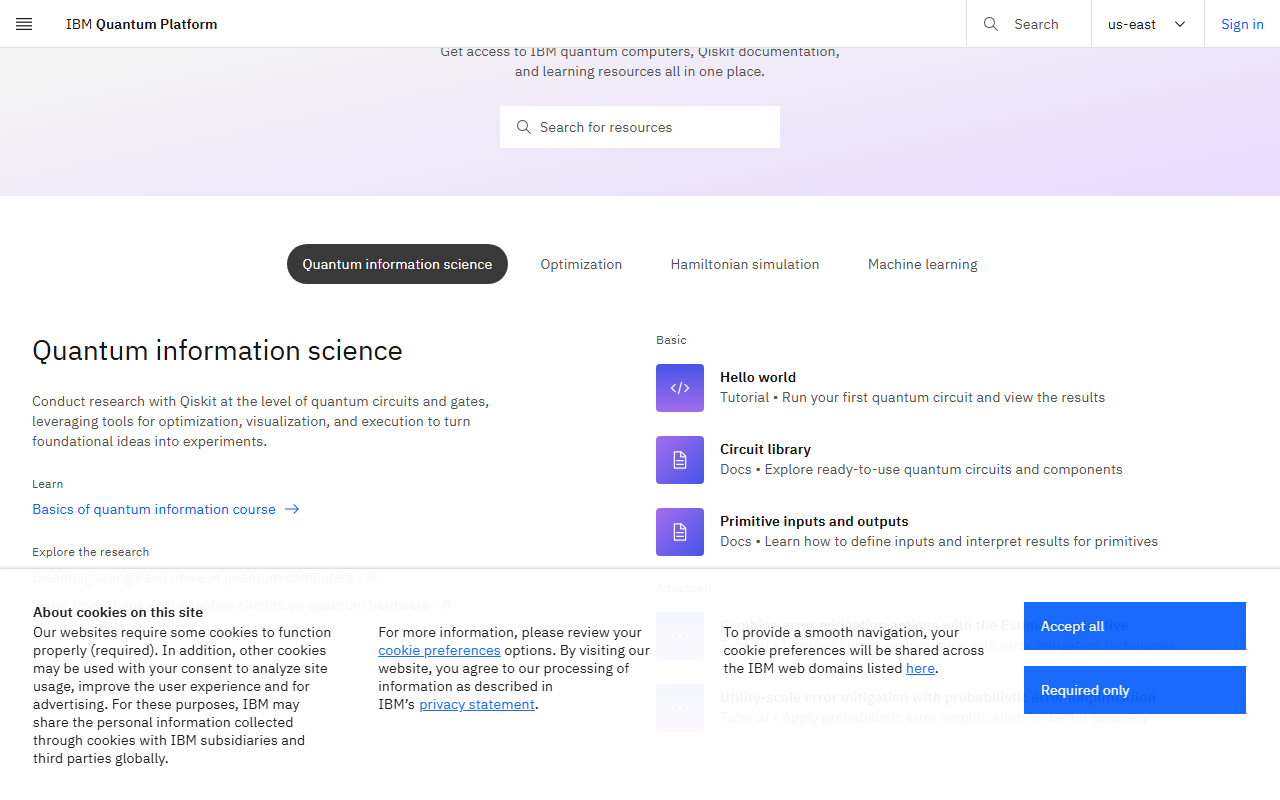Click the 'About cookies on this site' heading

point(118,612)
